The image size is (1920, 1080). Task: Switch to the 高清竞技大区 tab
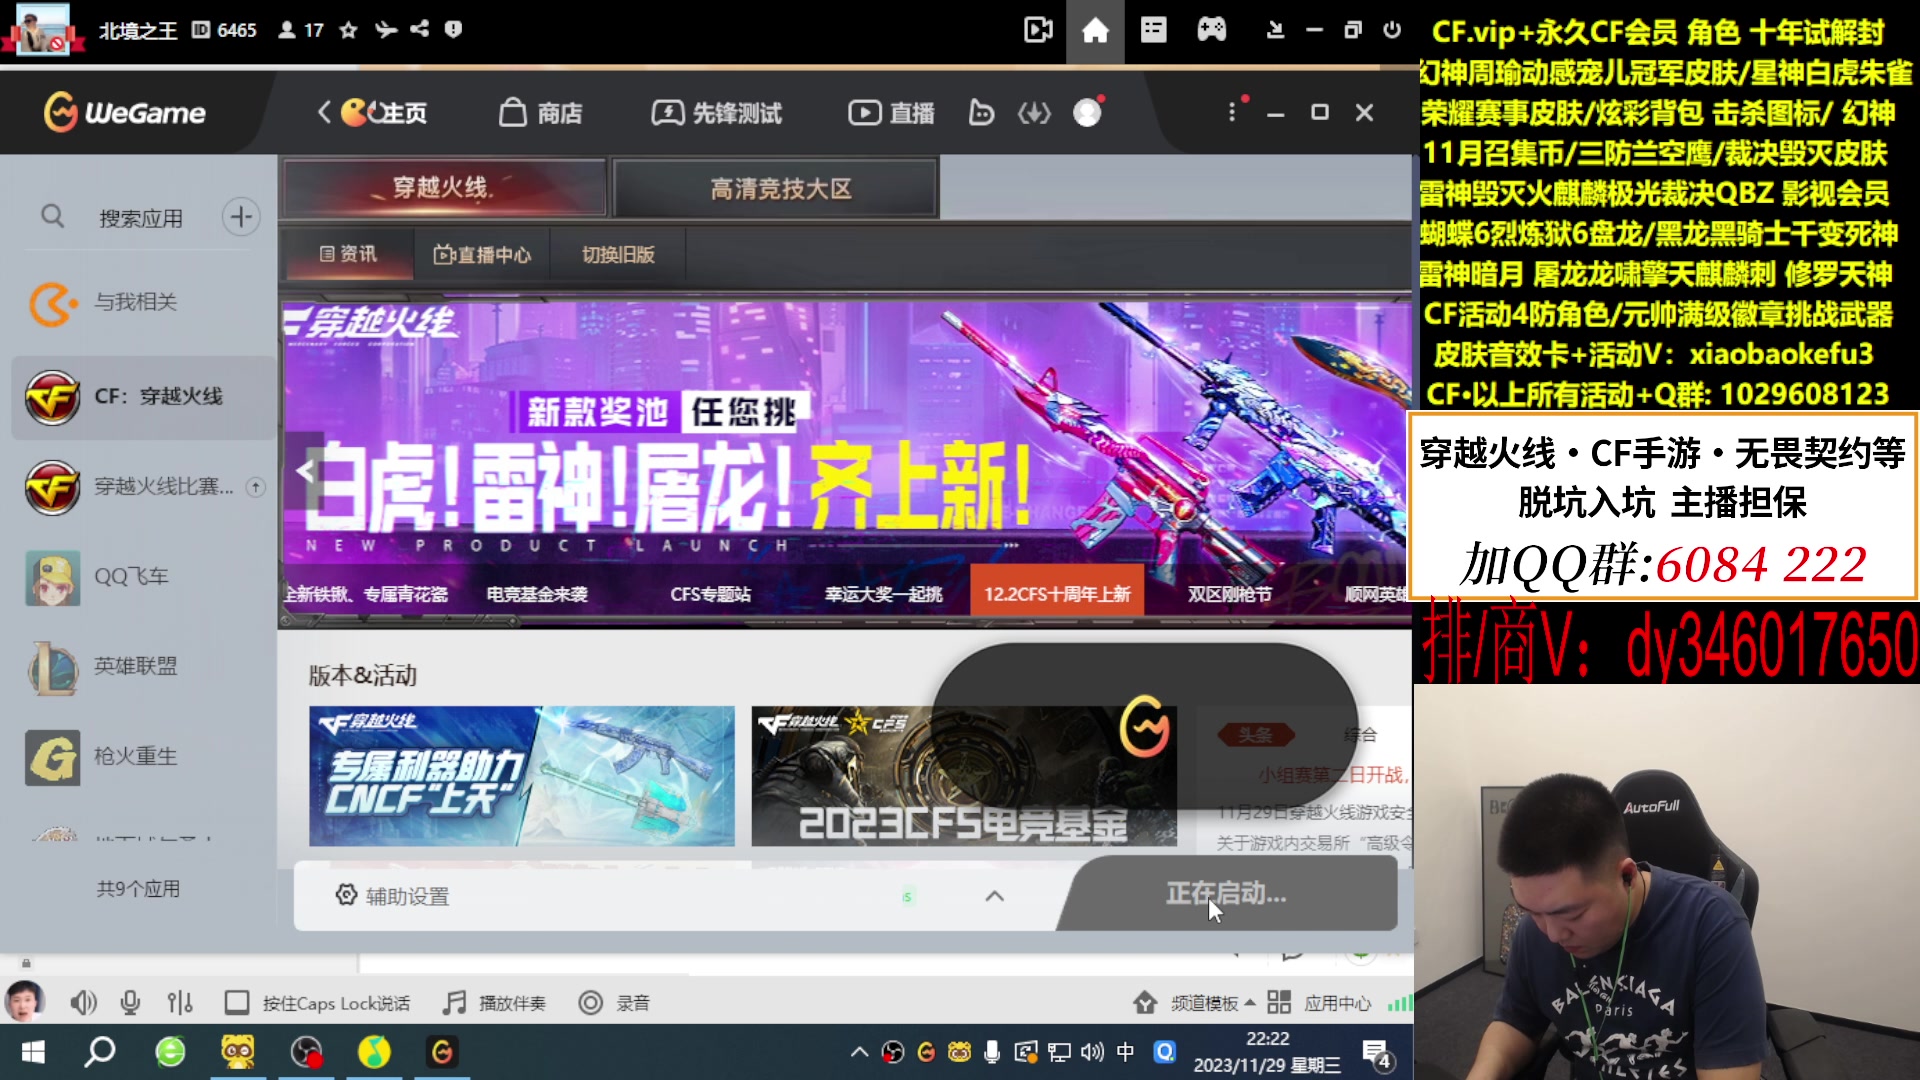[777, 188]
